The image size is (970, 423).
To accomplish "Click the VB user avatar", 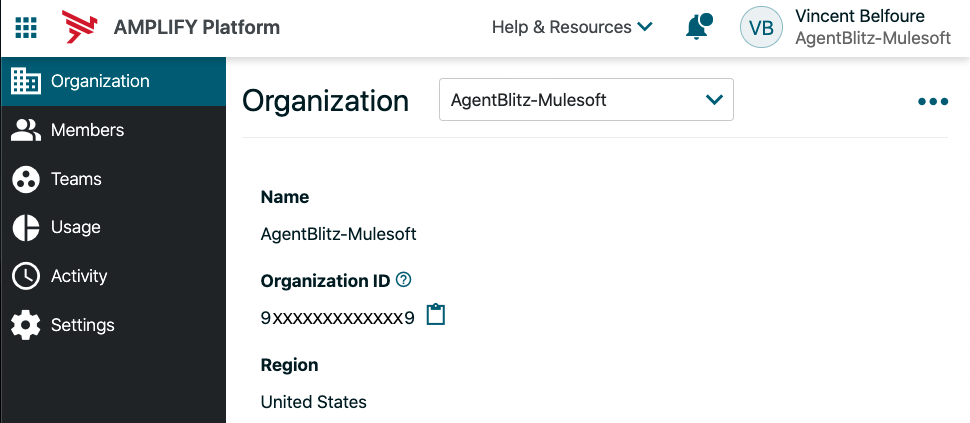I will click(762, 27).
